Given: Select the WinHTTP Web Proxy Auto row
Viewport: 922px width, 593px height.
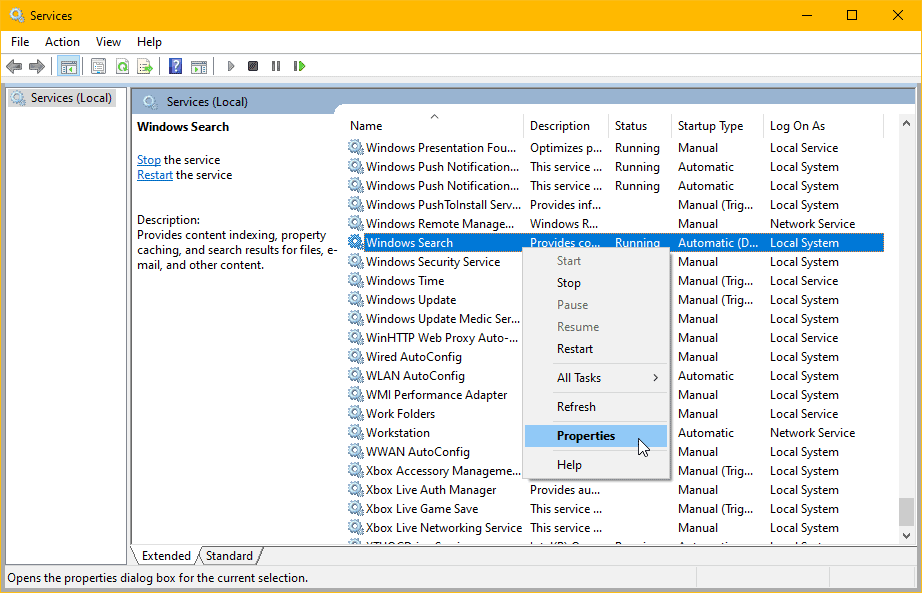Looking at the screenshot, I should 615,338.
